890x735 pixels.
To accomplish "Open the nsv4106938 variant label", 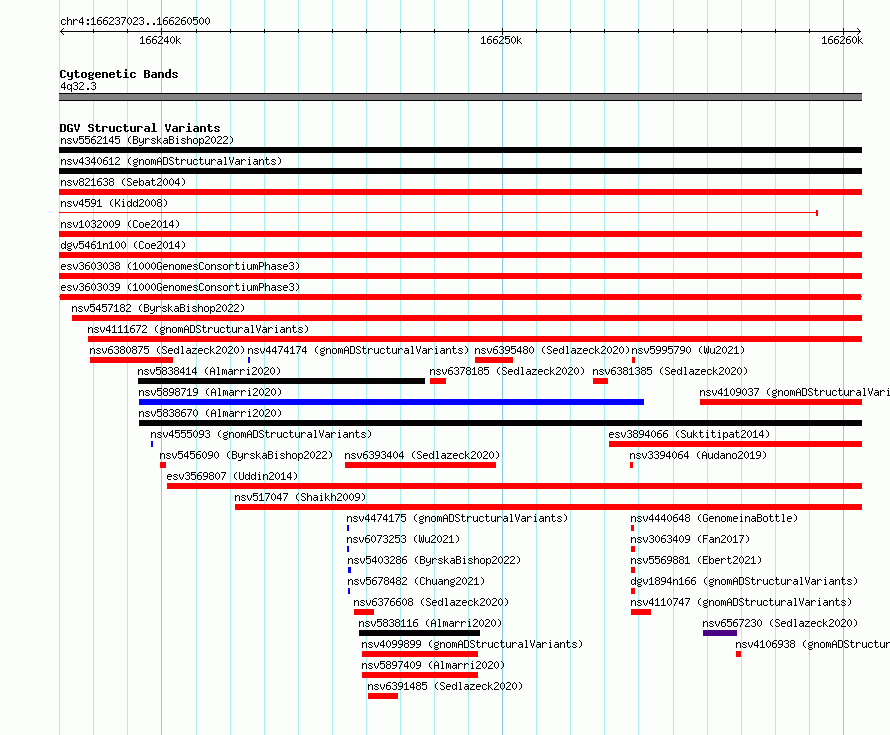I will pyautogui.click(x=812, y=644).
